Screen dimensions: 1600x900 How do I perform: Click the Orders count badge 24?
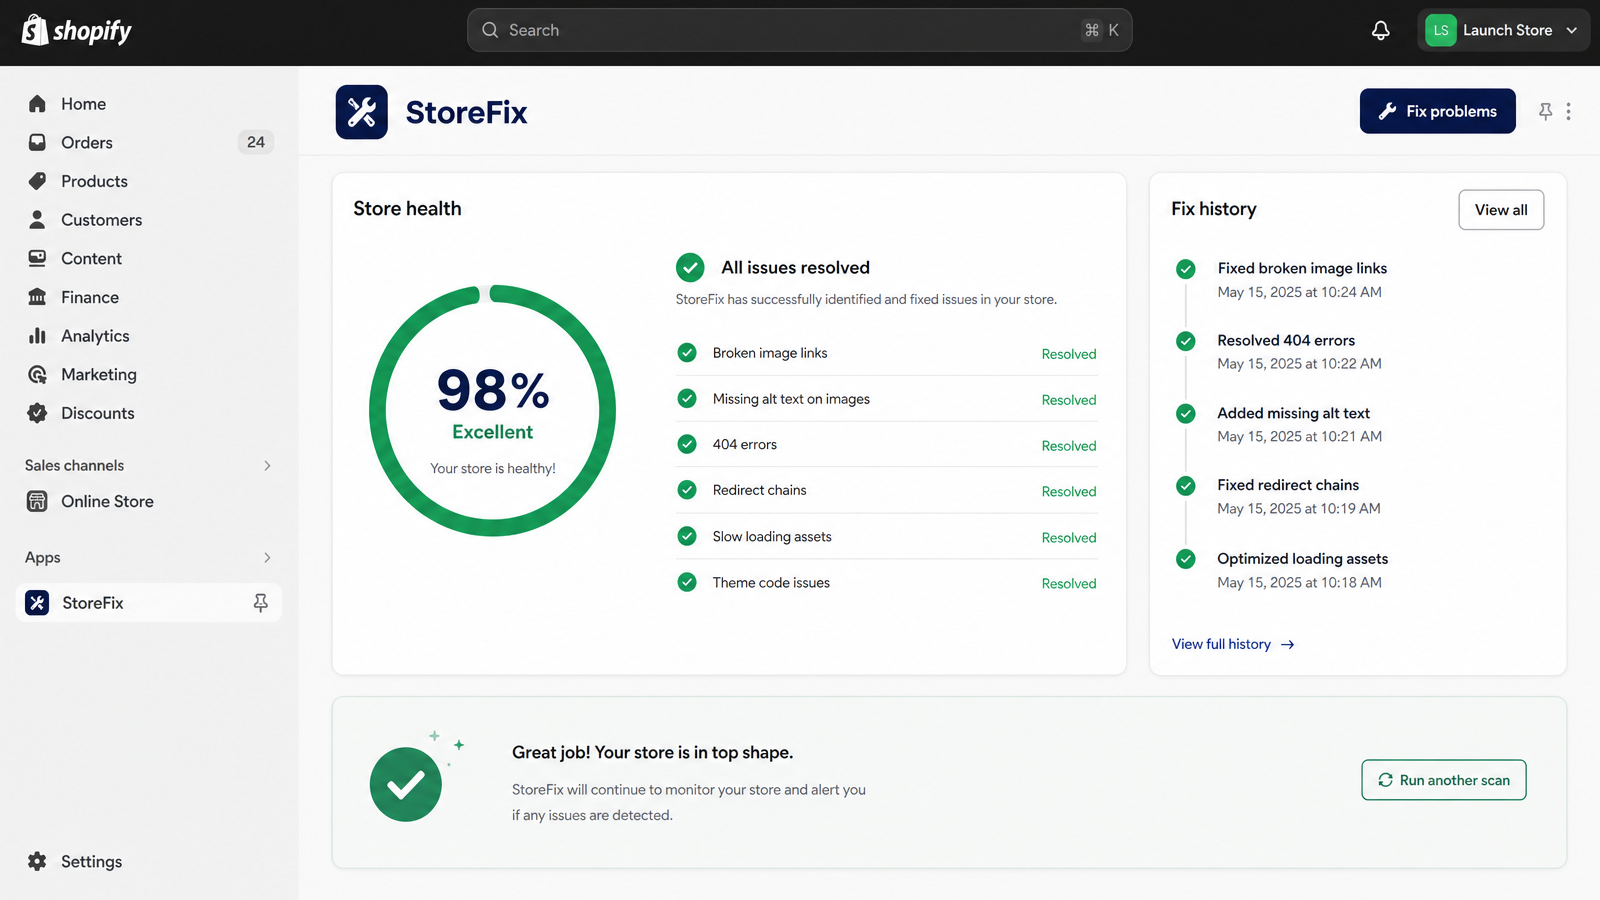(x=256, y=142)
